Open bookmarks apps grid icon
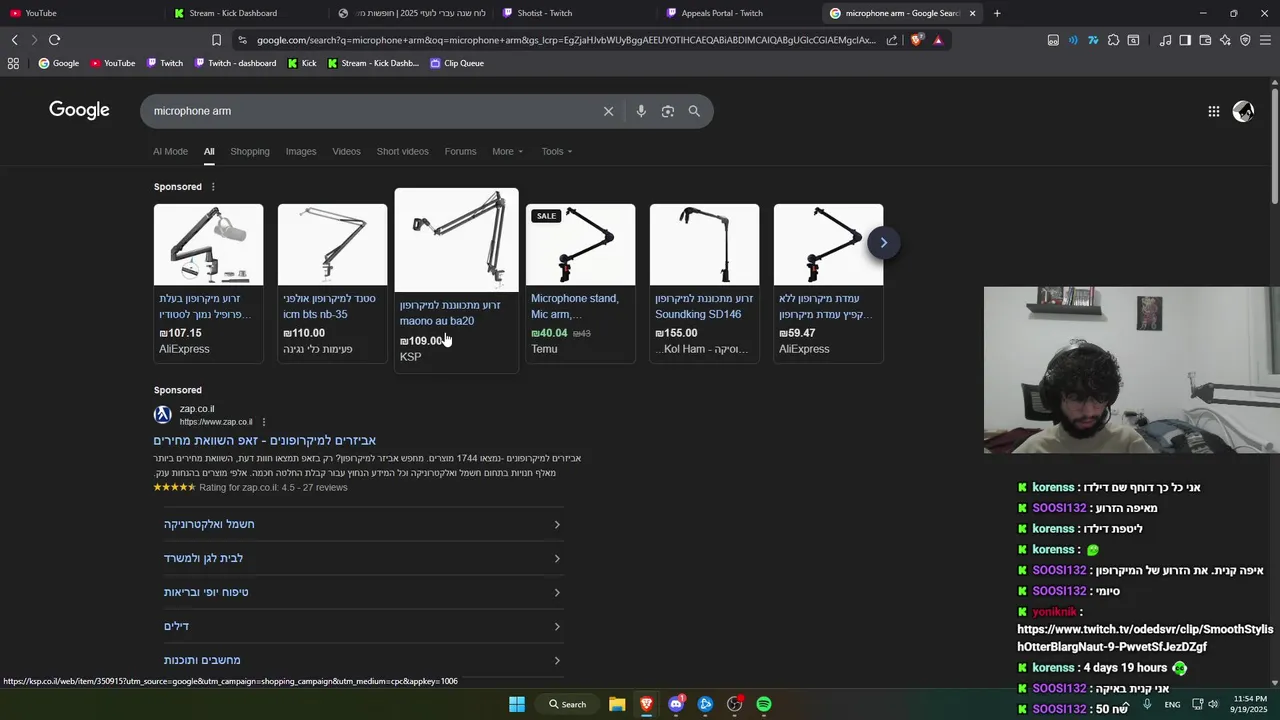Image resolution: width=1280 pixels, height=720 pixels. [13, 63]
